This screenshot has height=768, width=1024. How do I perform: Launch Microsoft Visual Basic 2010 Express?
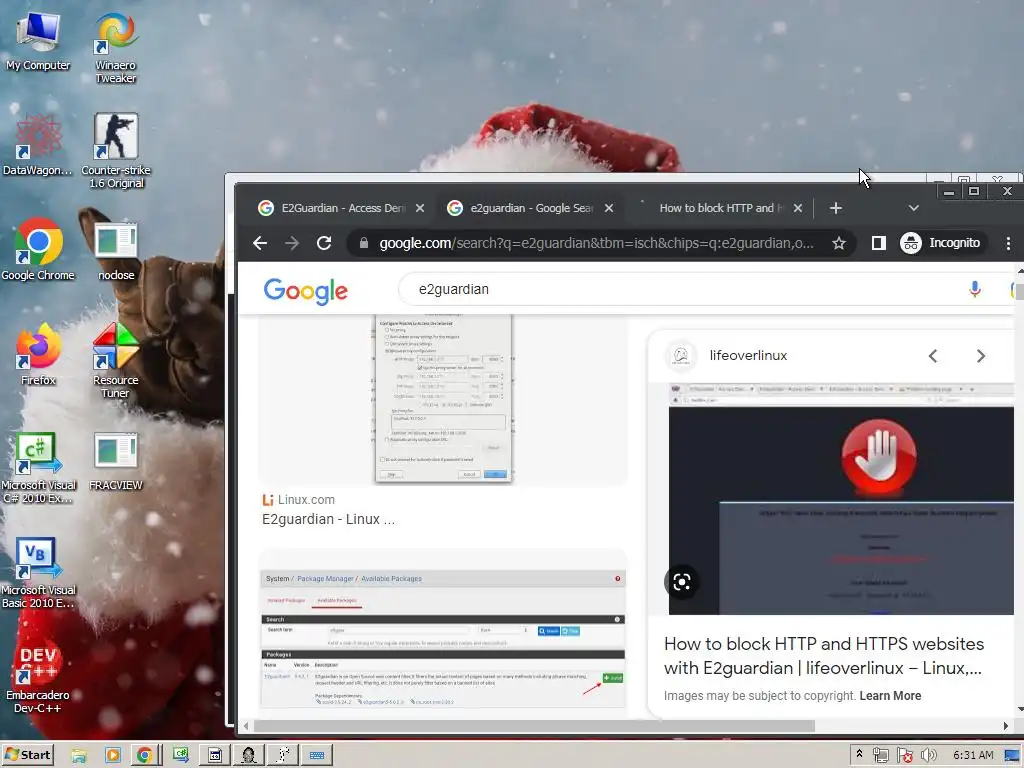pyautogui.click(x=38, y=573)
